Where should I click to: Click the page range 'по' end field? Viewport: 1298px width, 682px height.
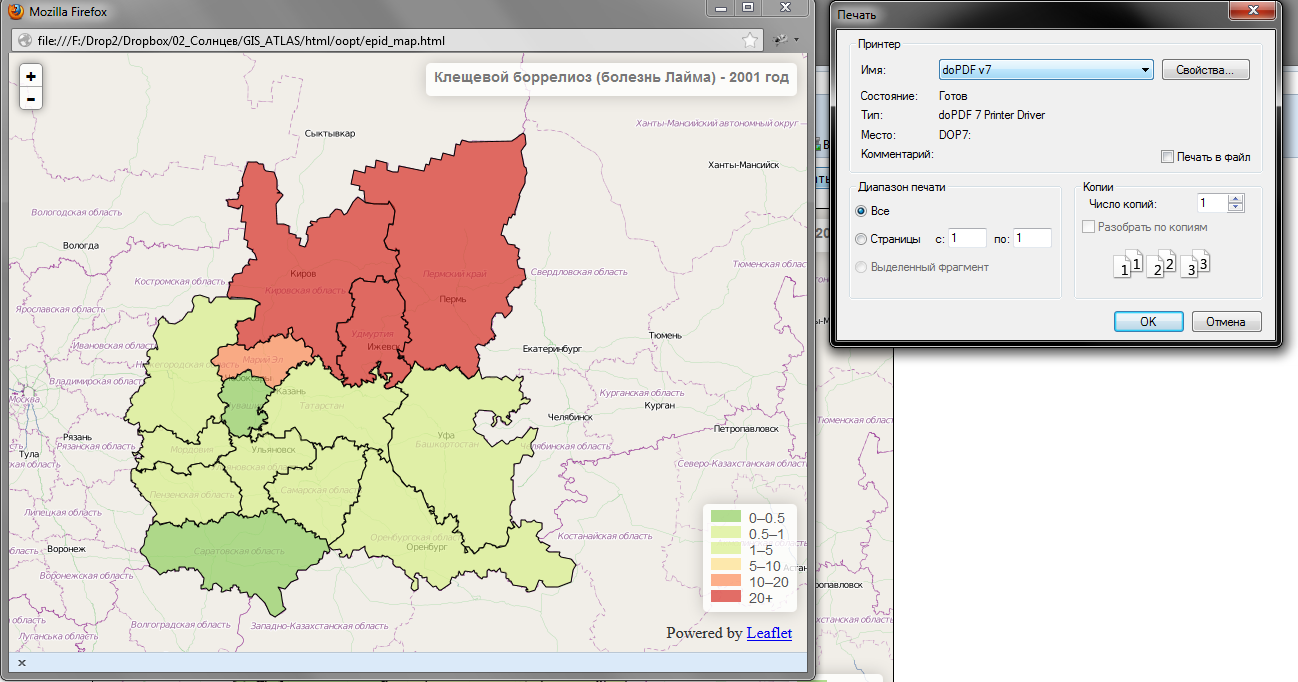[1032, 238]
